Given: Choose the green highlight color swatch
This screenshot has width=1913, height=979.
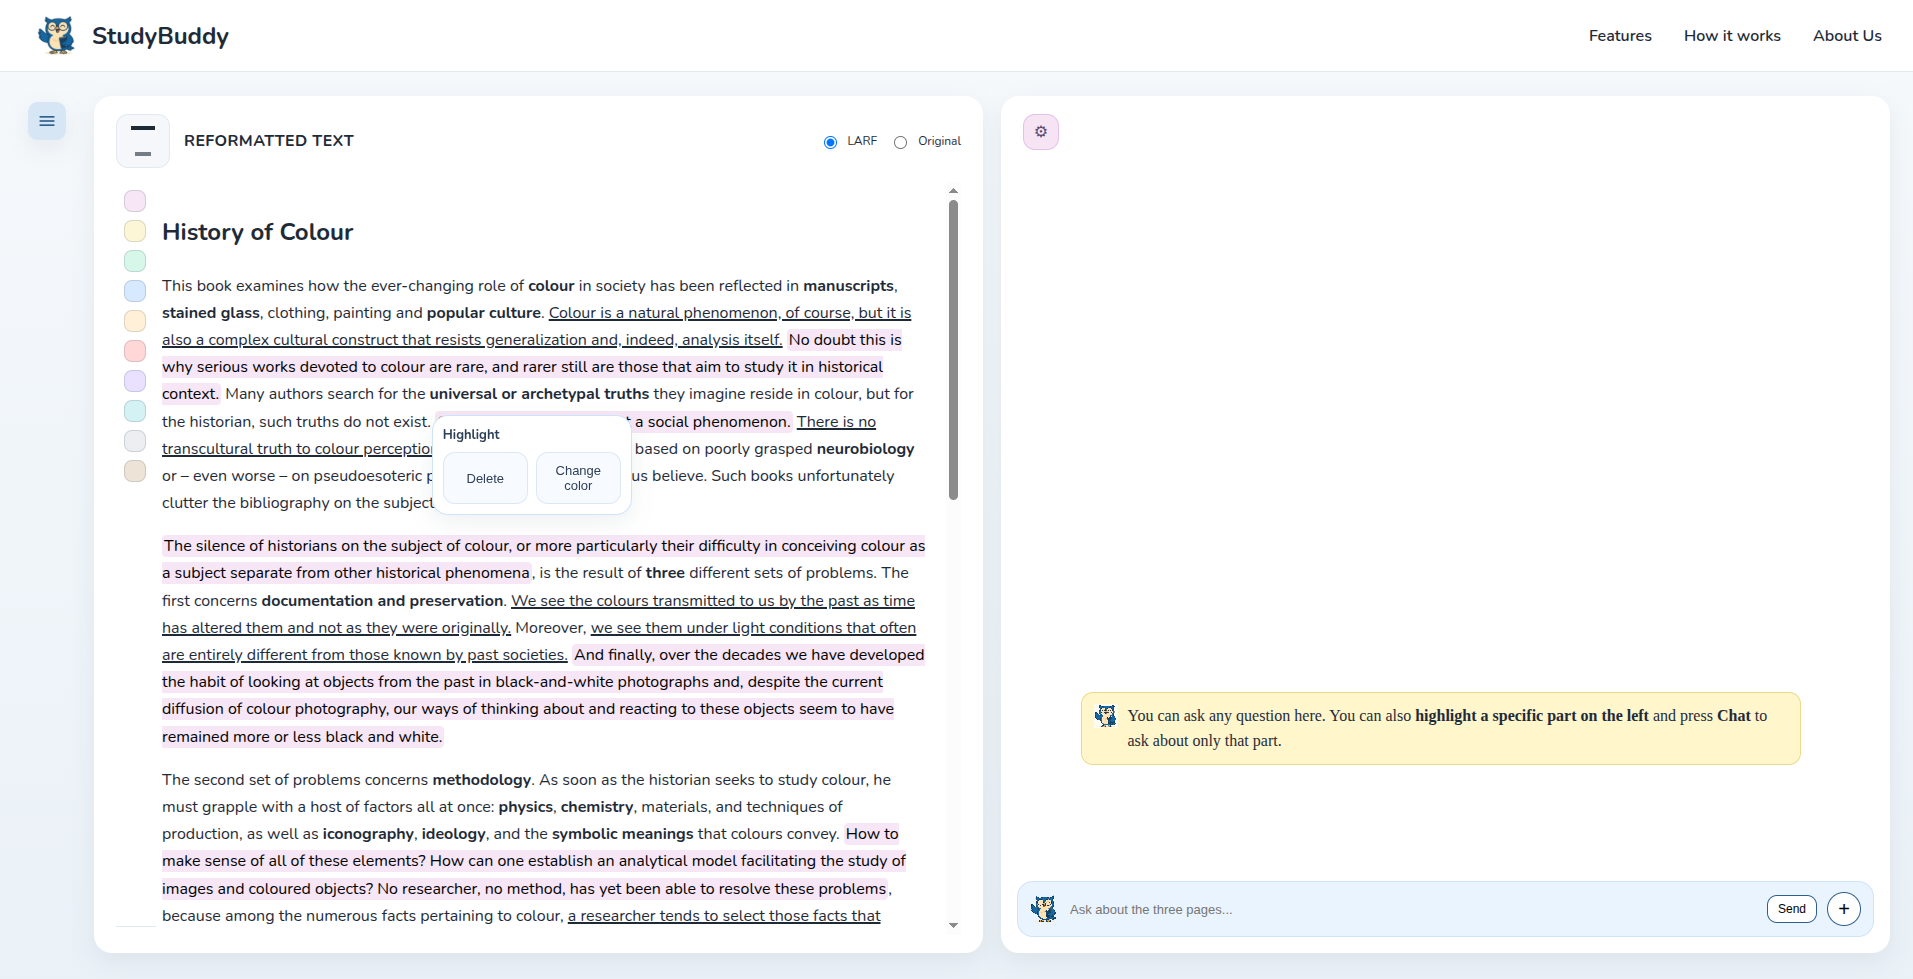Looking at the screenshot, I should click(x=135, y=261).
